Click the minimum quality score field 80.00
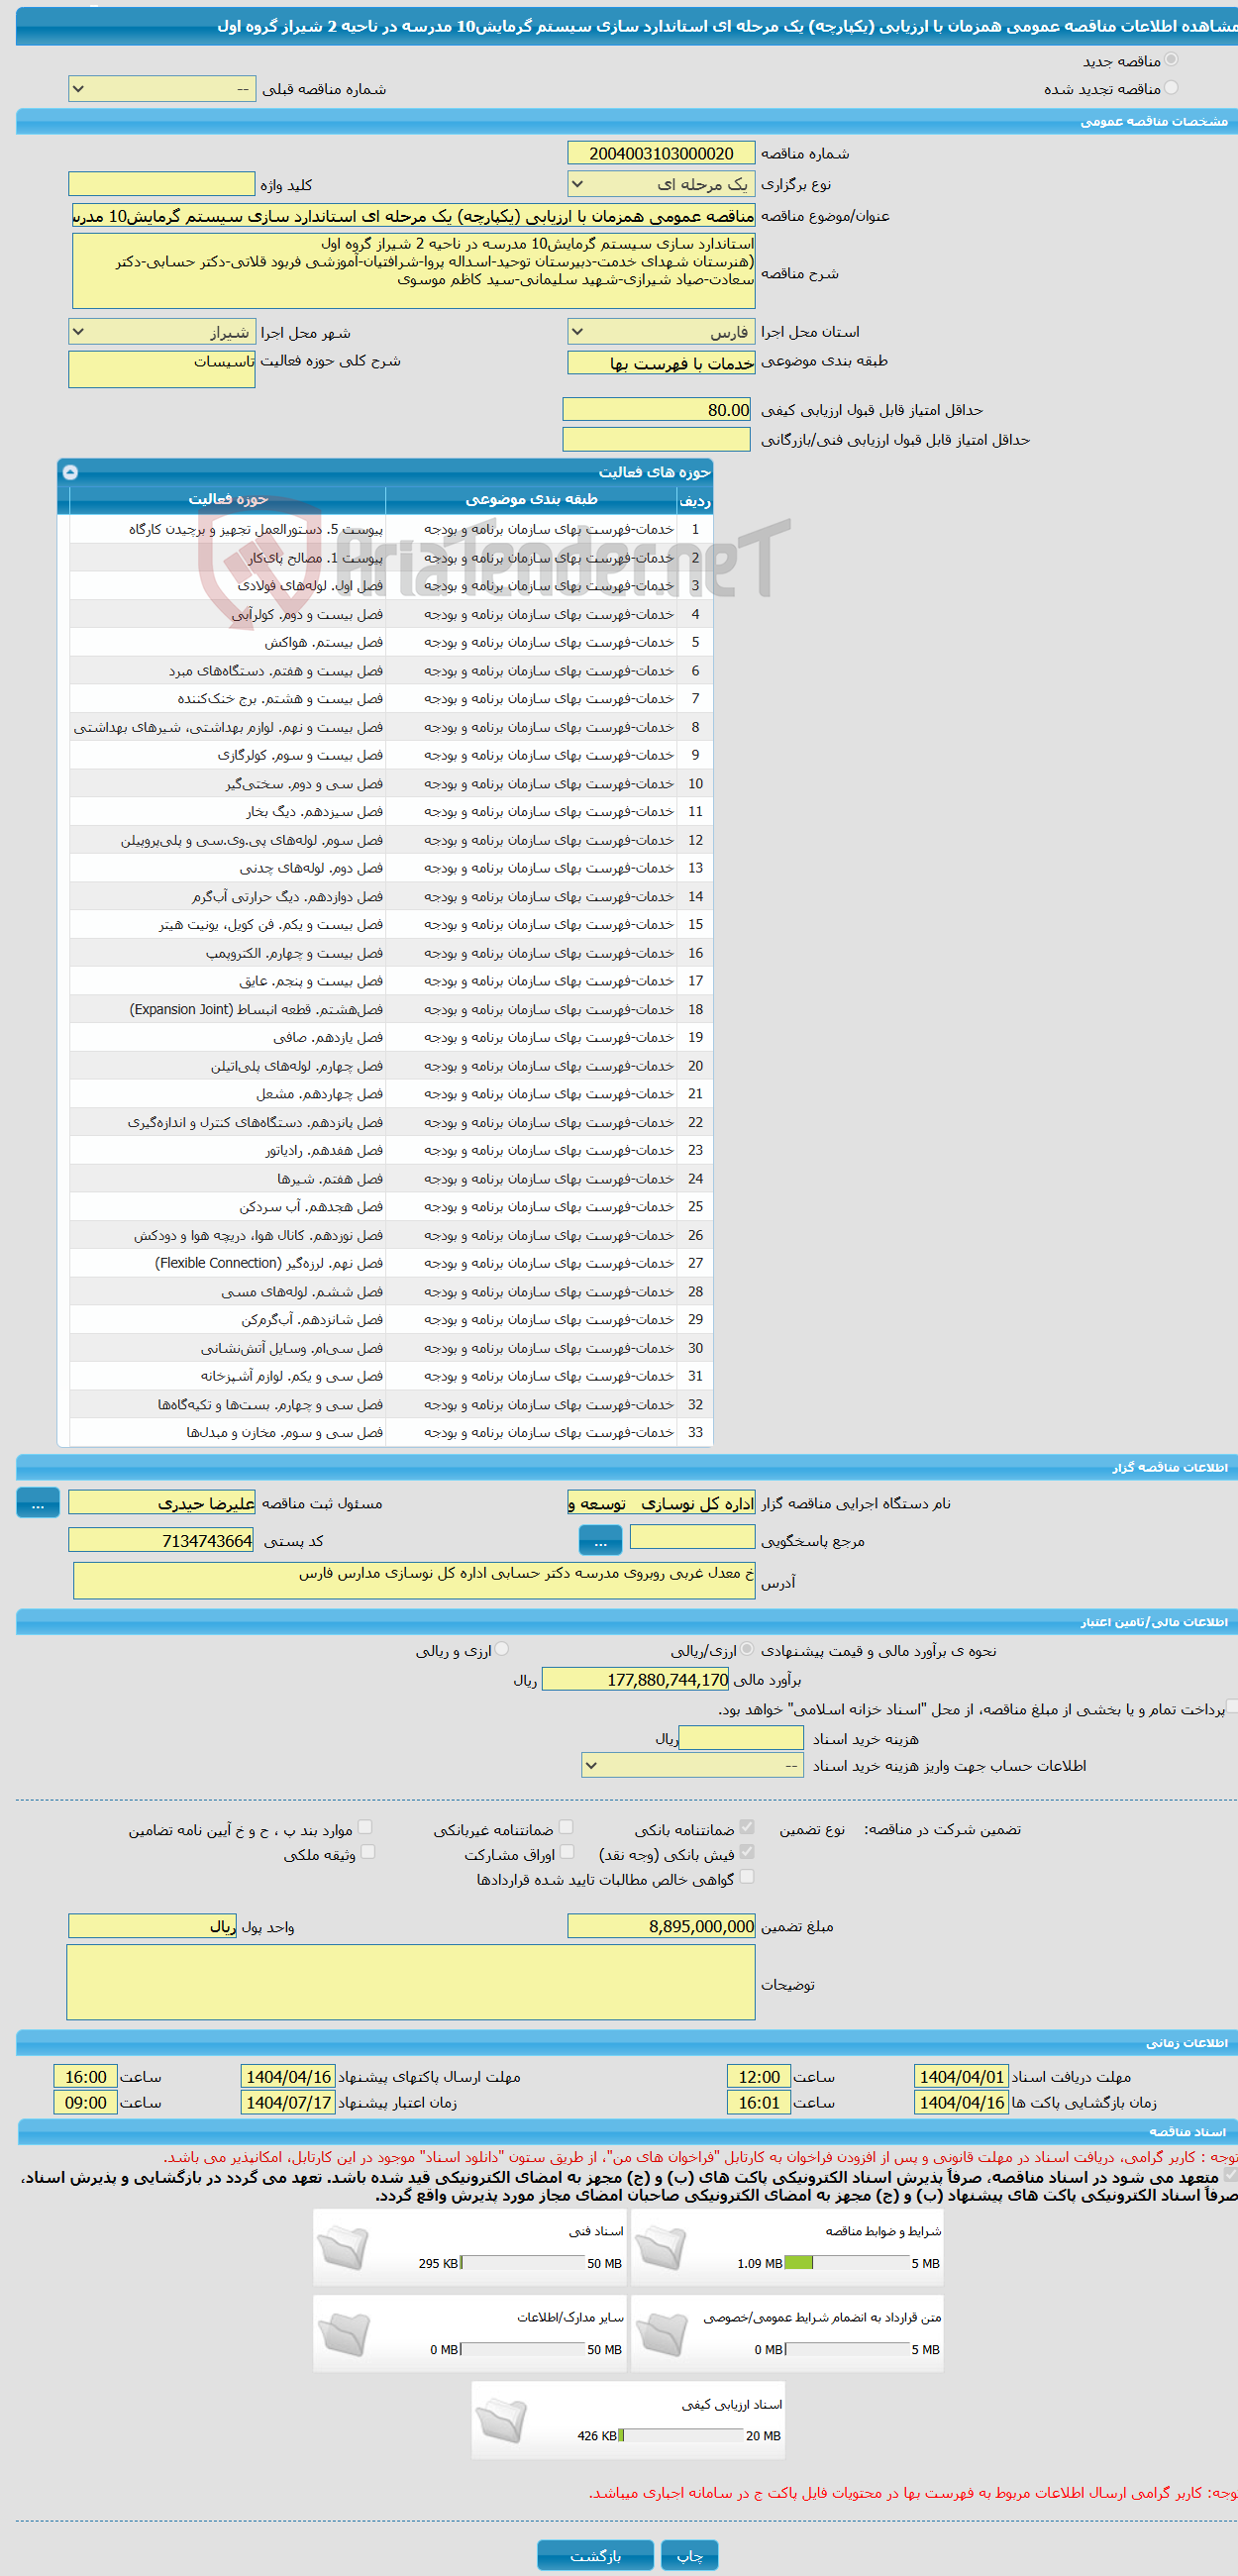This screenshot has height=2576, width=1238. tap(656, 410)
